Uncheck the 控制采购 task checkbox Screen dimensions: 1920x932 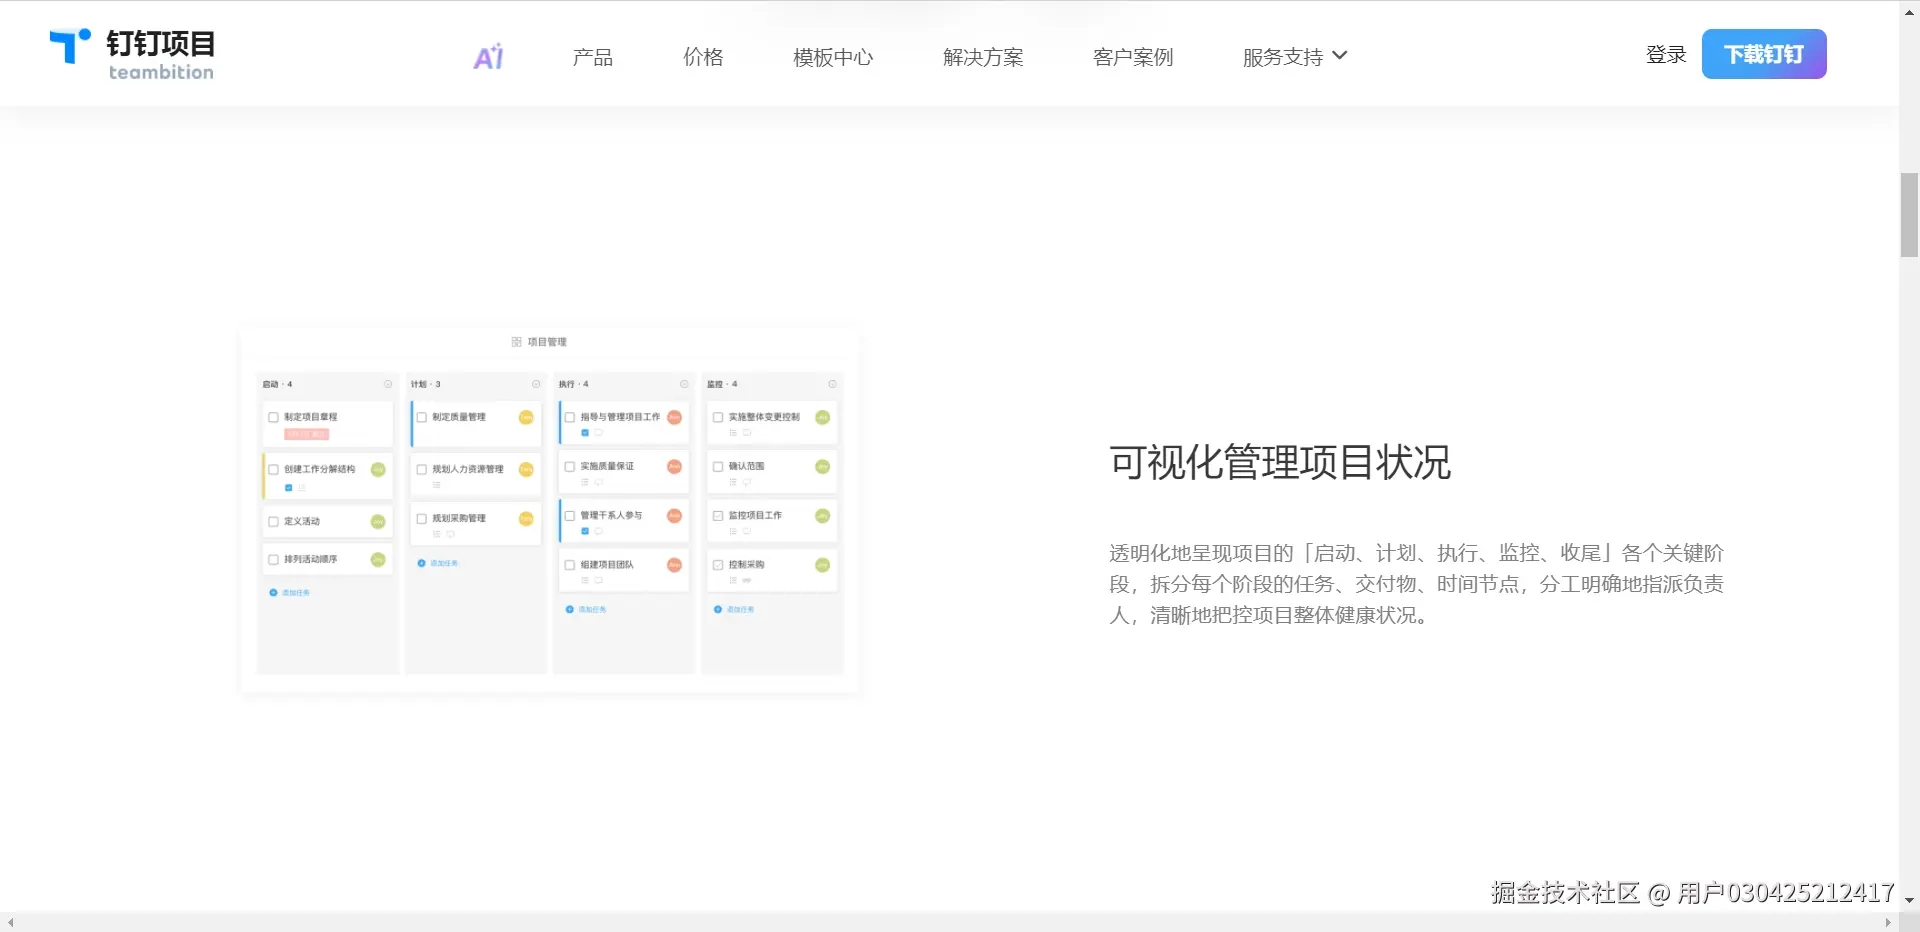click(717, 565)
